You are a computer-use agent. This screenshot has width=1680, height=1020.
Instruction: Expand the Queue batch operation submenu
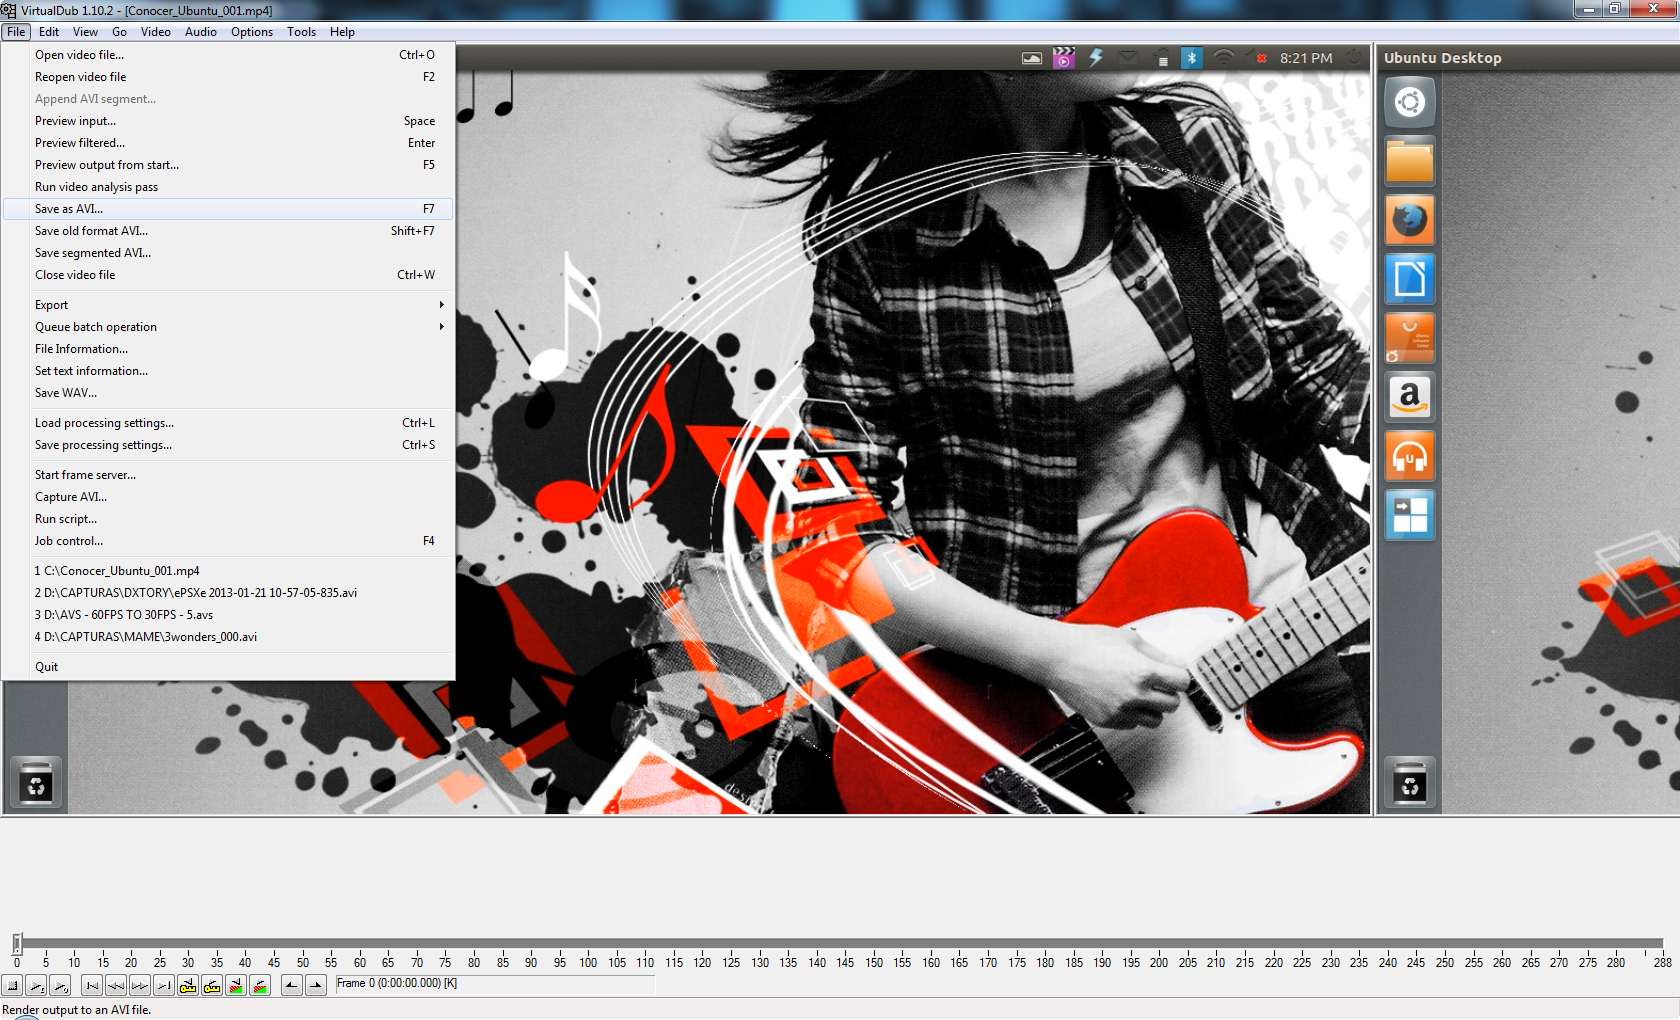[x=228, y=327]
